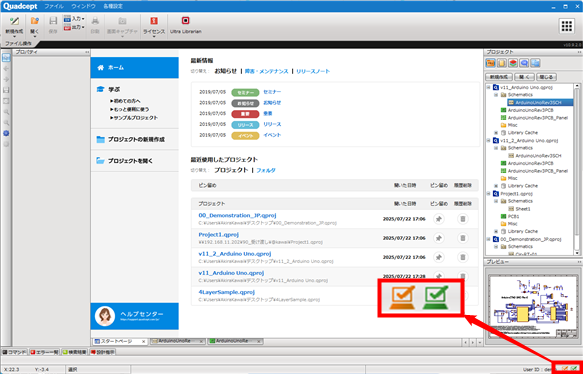Click the X:22.3 coordinate in status bar

point(12,370)
